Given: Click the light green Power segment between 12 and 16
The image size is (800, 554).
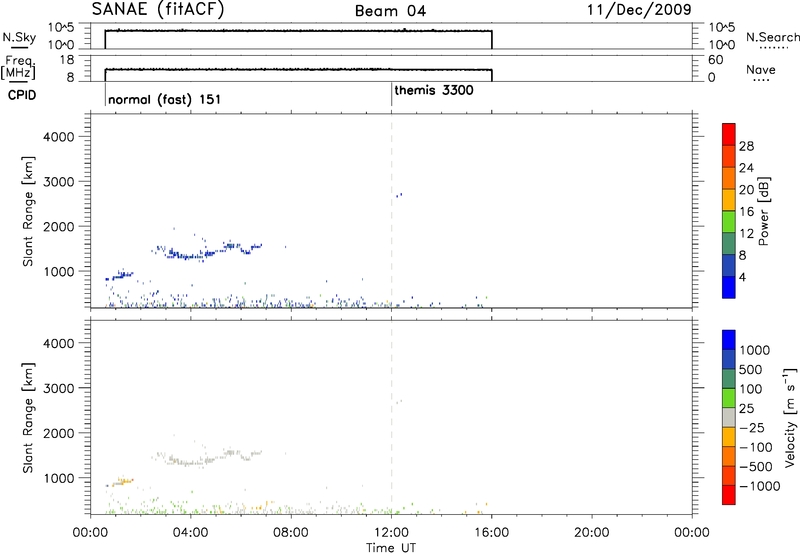Looking at the screenshot, I should click(x=729, y=221).
